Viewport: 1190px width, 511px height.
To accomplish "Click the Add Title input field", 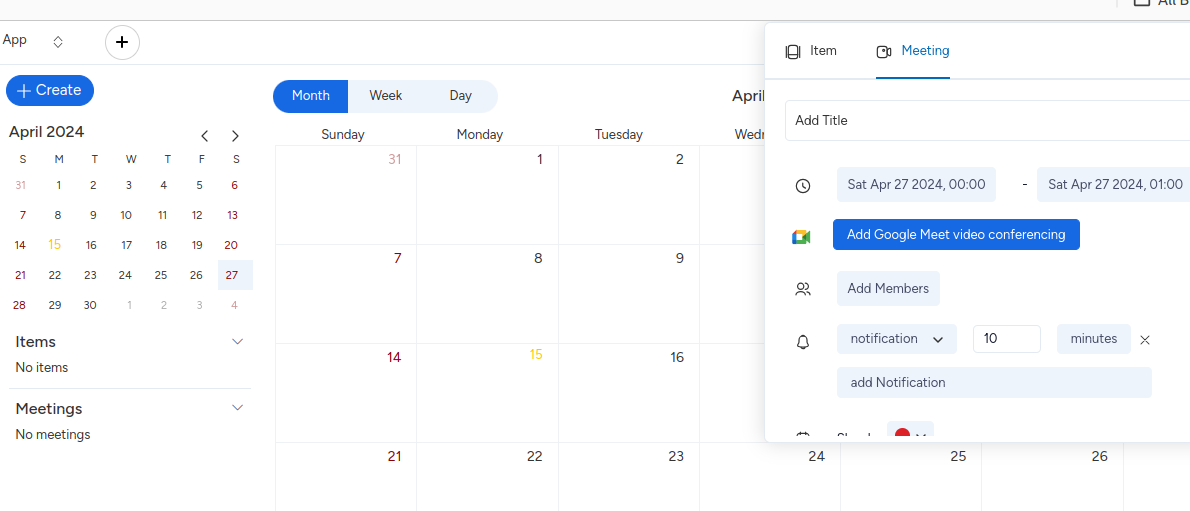I will click(985, 120).
